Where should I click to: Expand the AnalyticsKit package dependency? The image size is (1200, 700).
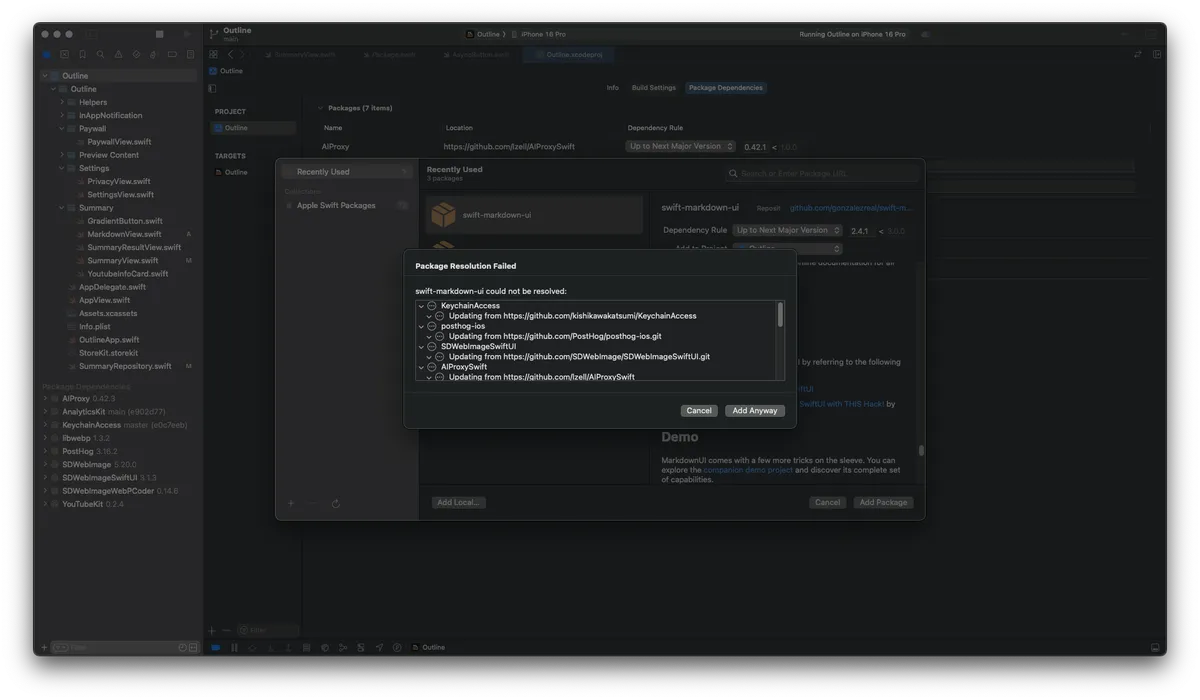pyautogui.click(x=45, y=412)
